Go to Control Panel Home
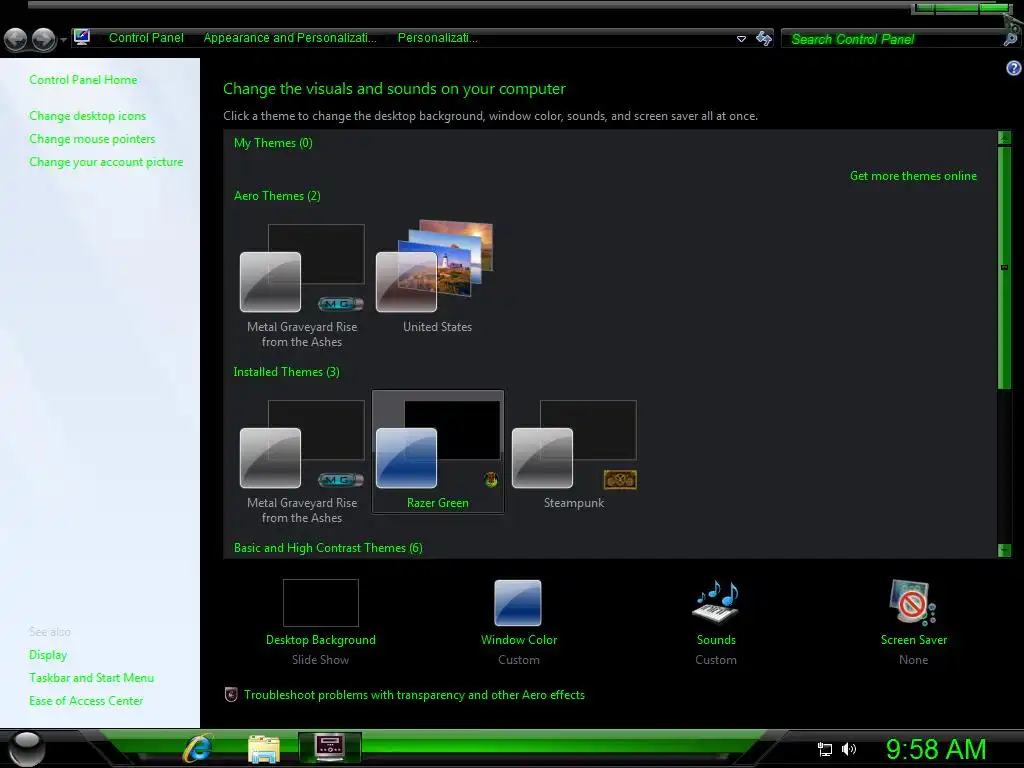 coord(83,80)
